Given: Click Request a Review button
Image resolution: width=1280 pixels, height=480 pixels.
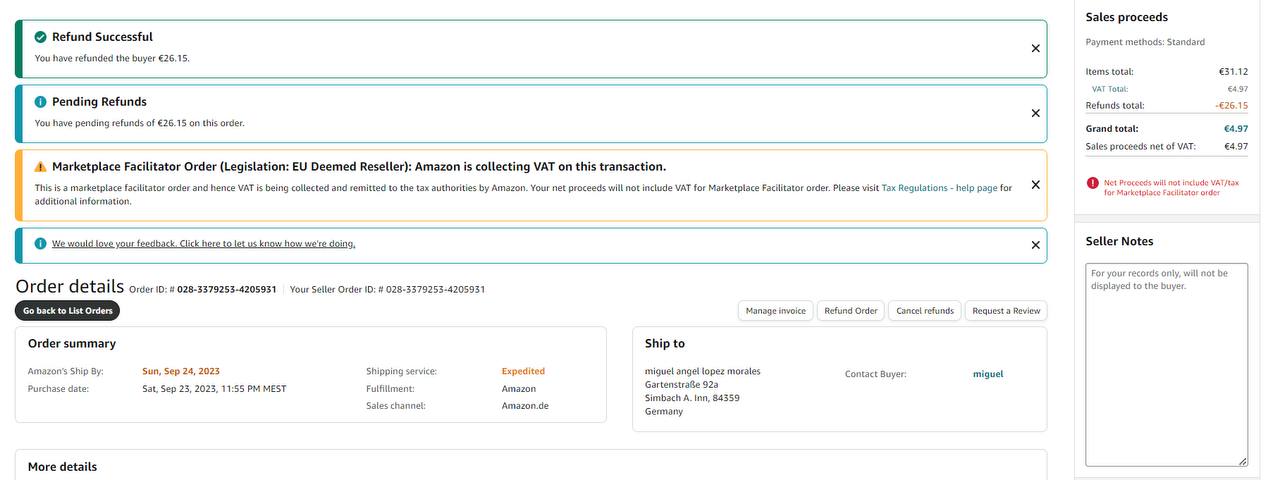Looking at the screenshot, I should click(x=1006, y=311).
